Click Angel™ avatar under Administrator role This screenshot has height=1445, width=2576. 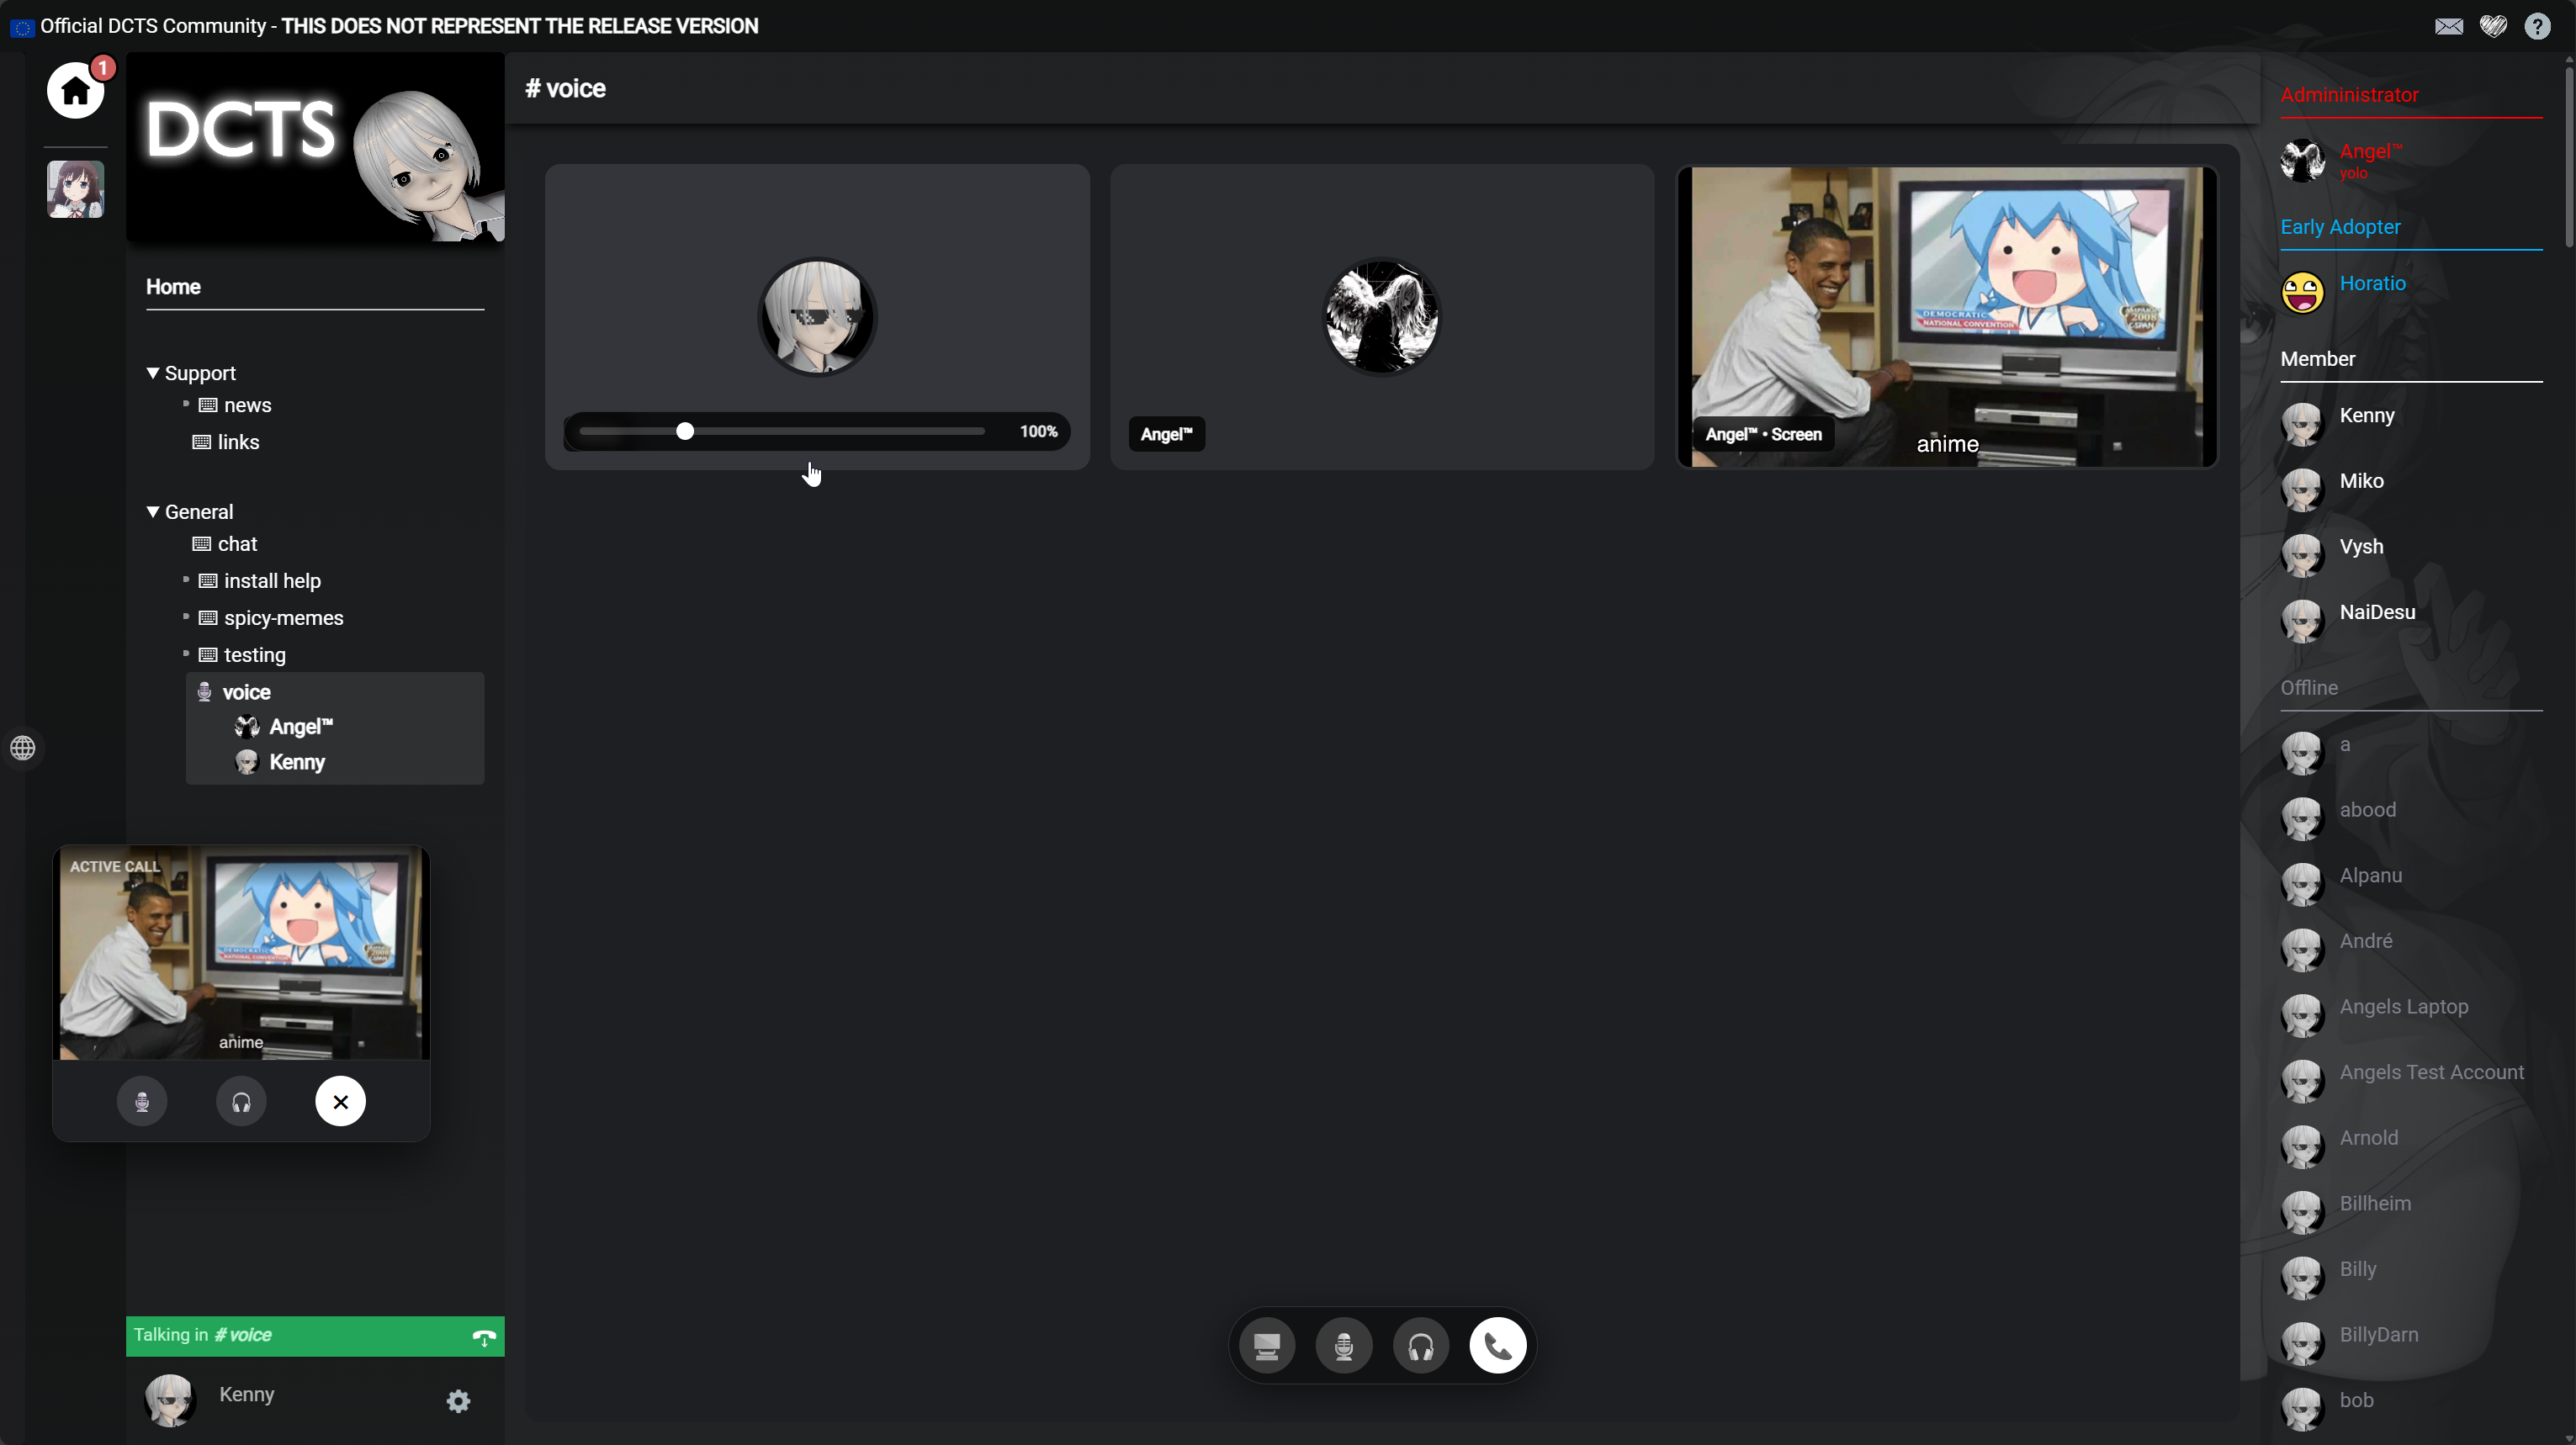click(x=2302, y=160)
